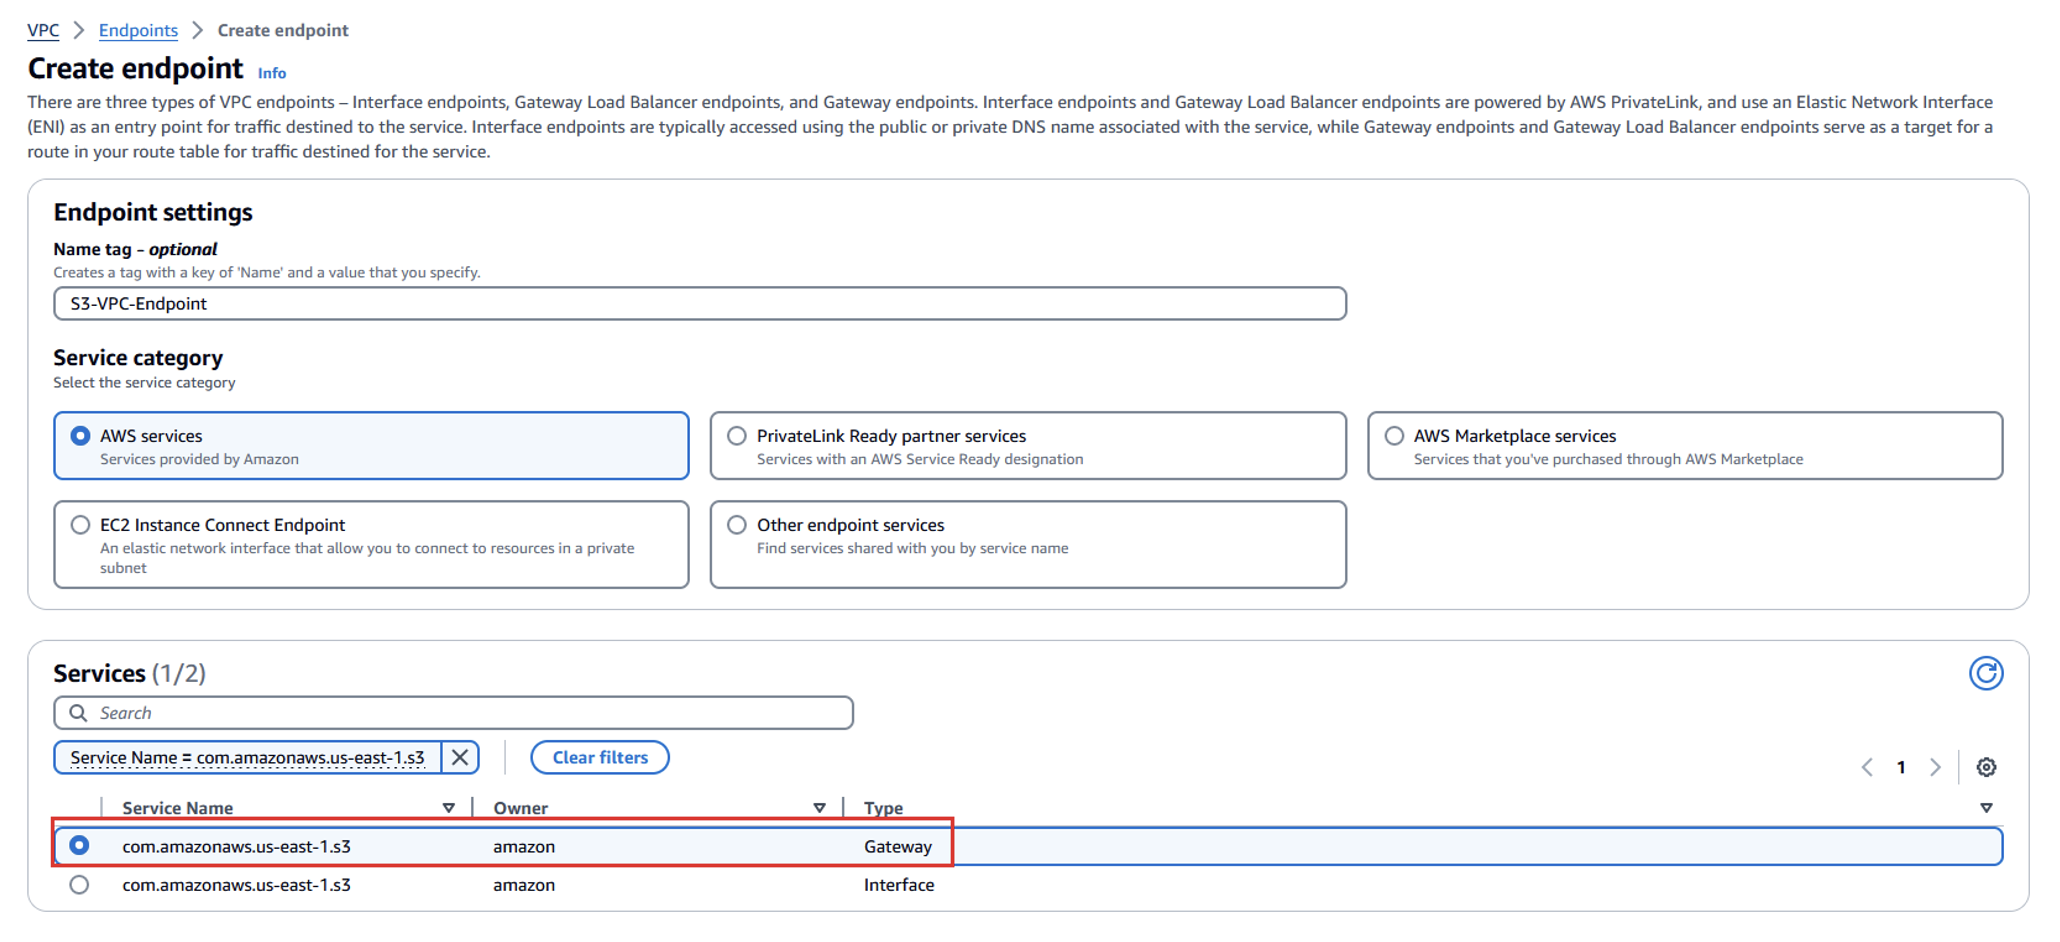Sort by Service Name column arrow

coord(449,808)
